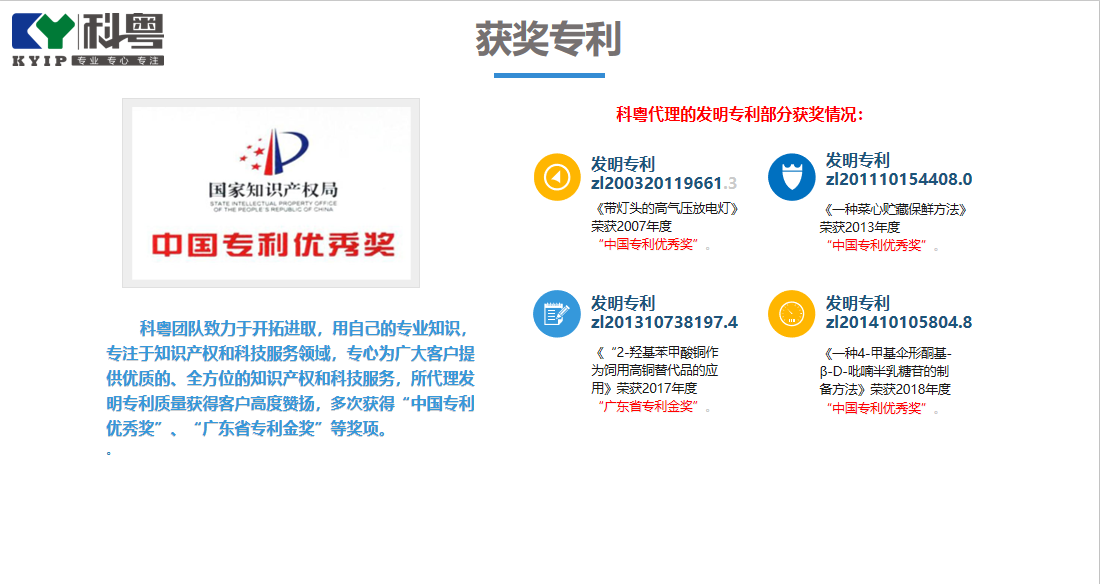This screenshot has height=584, width=1100.
Task: Select patent number zl200320119661.3
Action: point(664,183)
